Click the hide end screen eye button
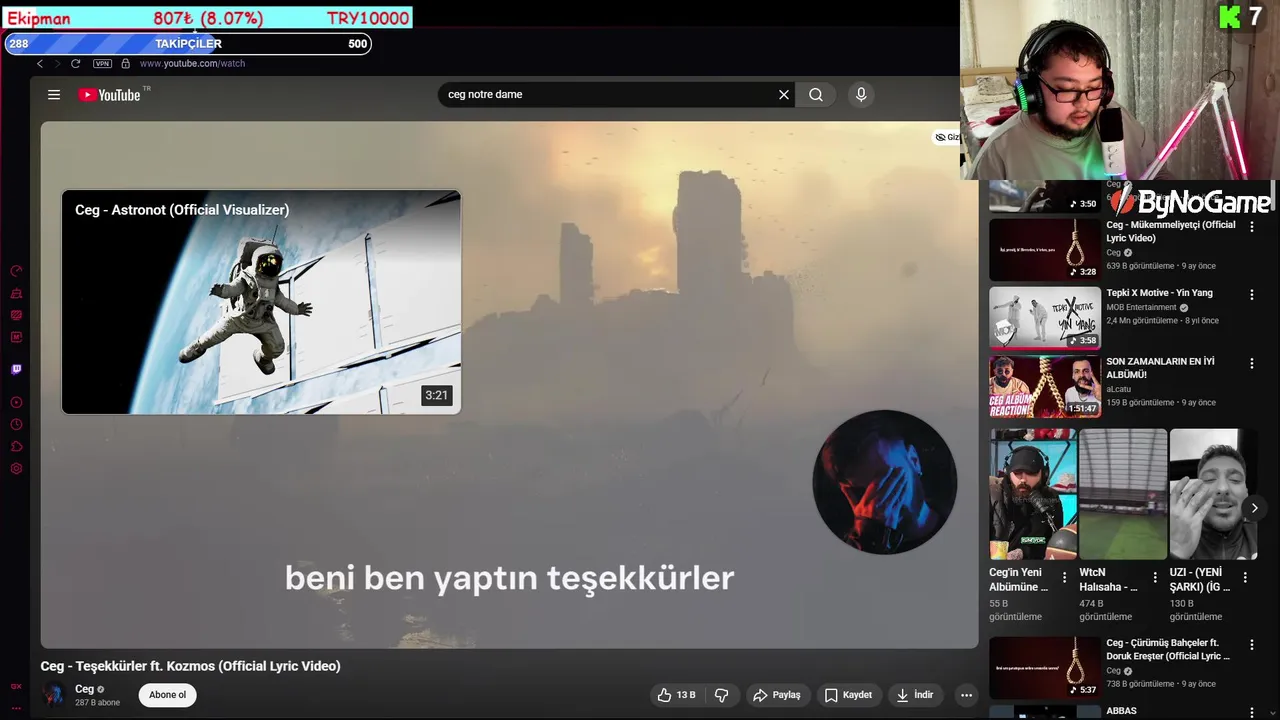 point(947,137)
